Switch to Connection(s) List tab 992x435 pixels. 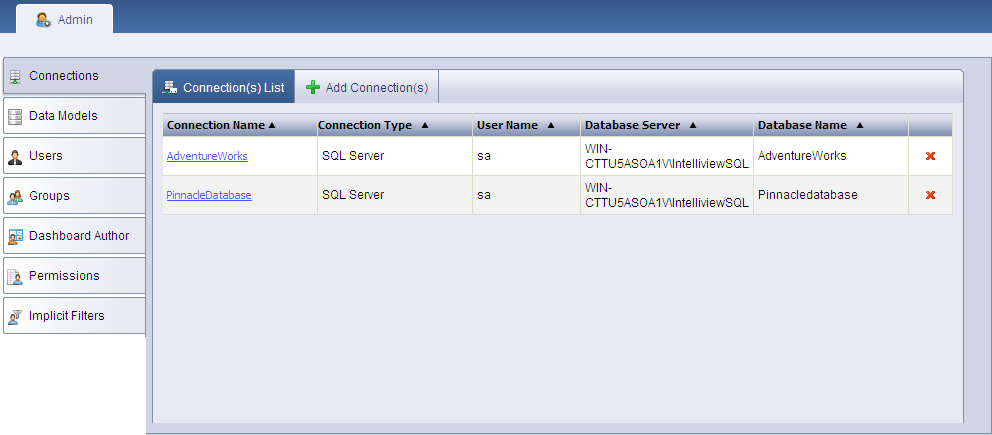(x=223, y=88)
